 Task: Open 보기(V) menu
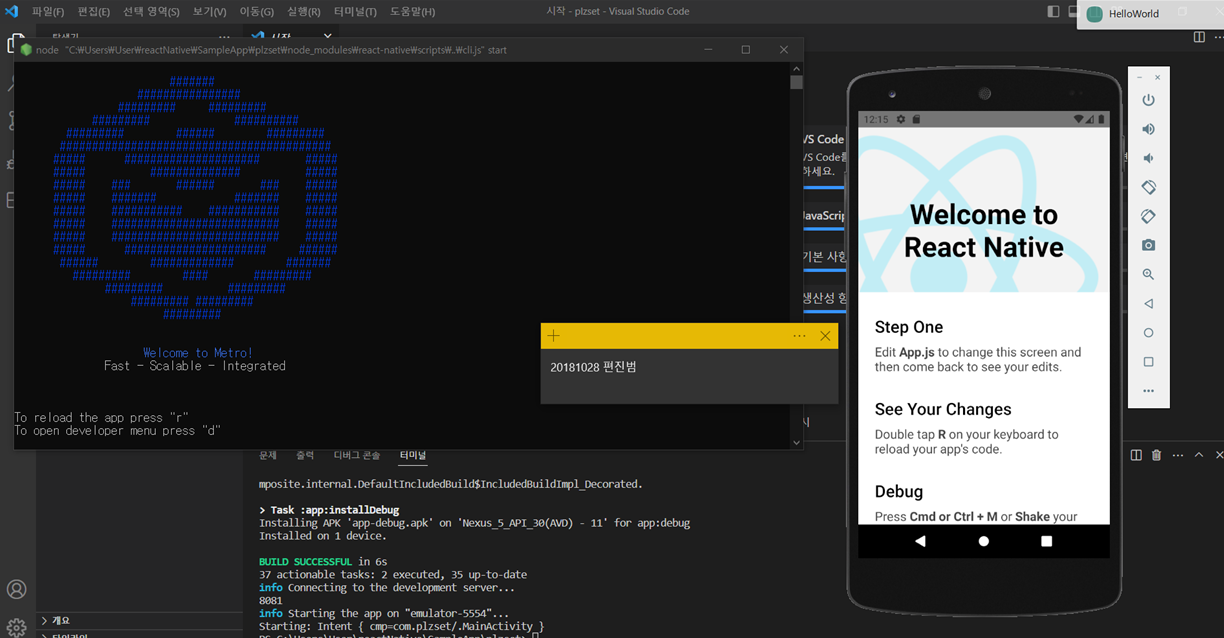210,12
